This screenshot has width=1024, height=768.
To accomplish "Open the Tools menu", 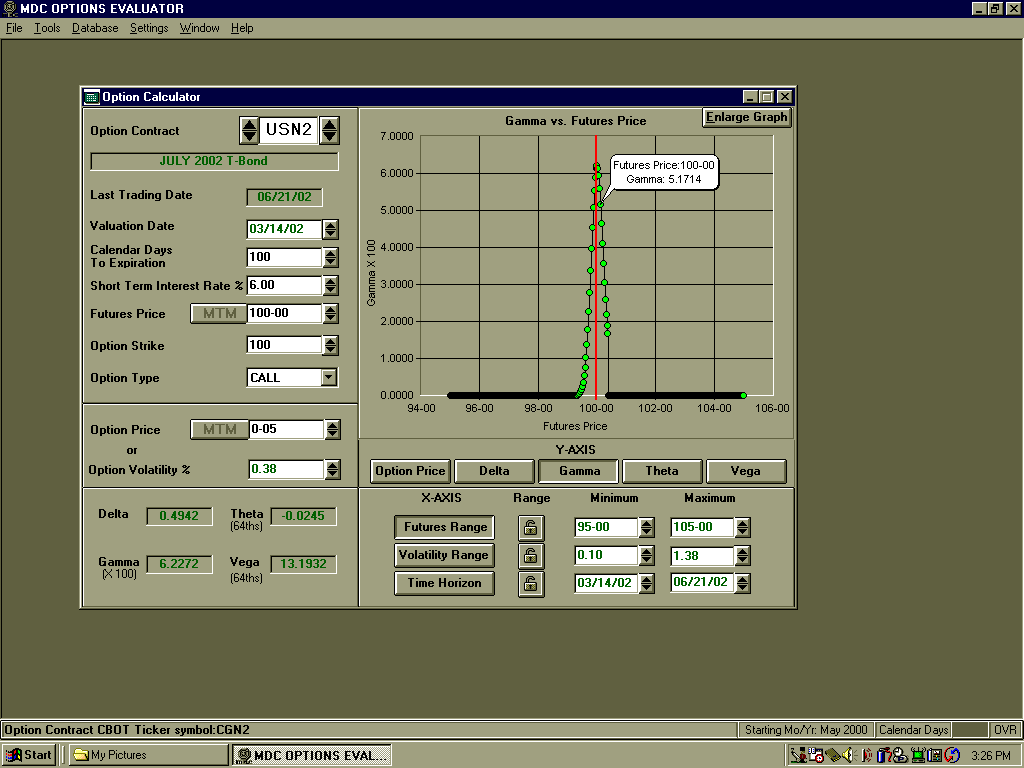I will (47, 28).
